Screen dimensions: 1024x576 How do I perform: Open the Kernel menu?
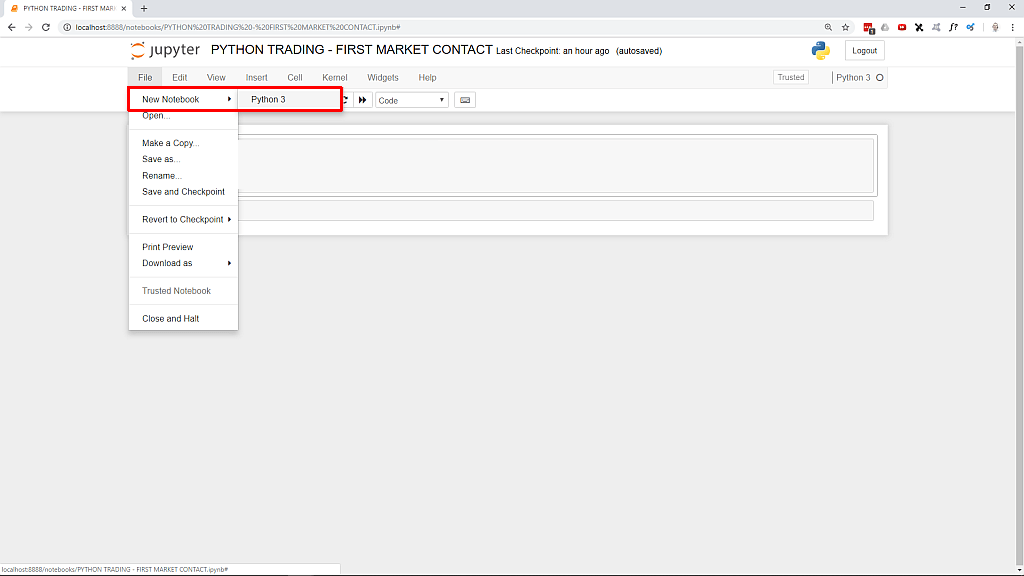[x=335, y=78]
